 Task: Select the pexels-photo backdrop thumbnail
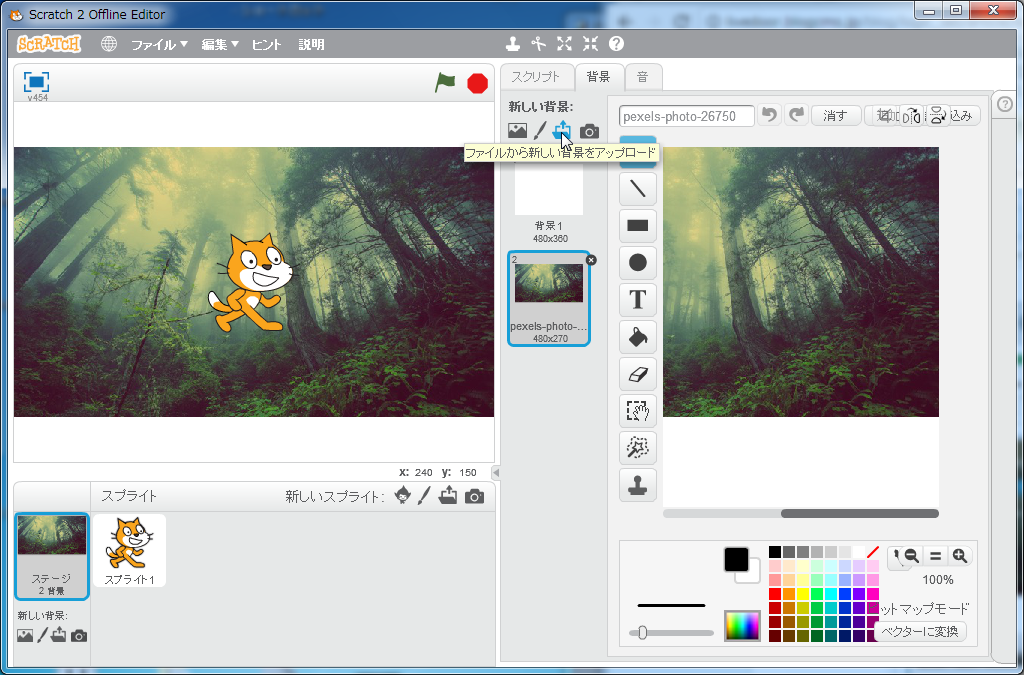click(x=549, y=298)
